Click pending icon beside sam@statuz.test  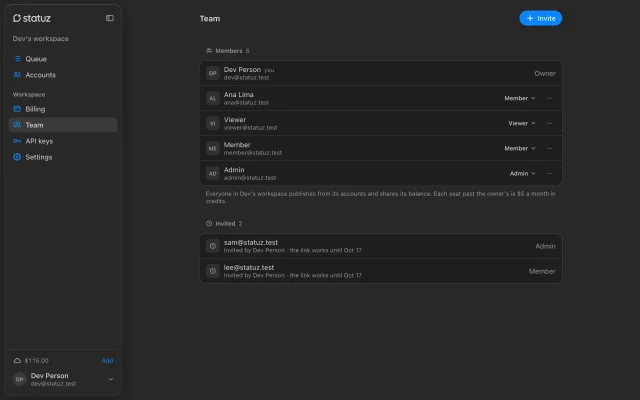click(x=213, y=246)
